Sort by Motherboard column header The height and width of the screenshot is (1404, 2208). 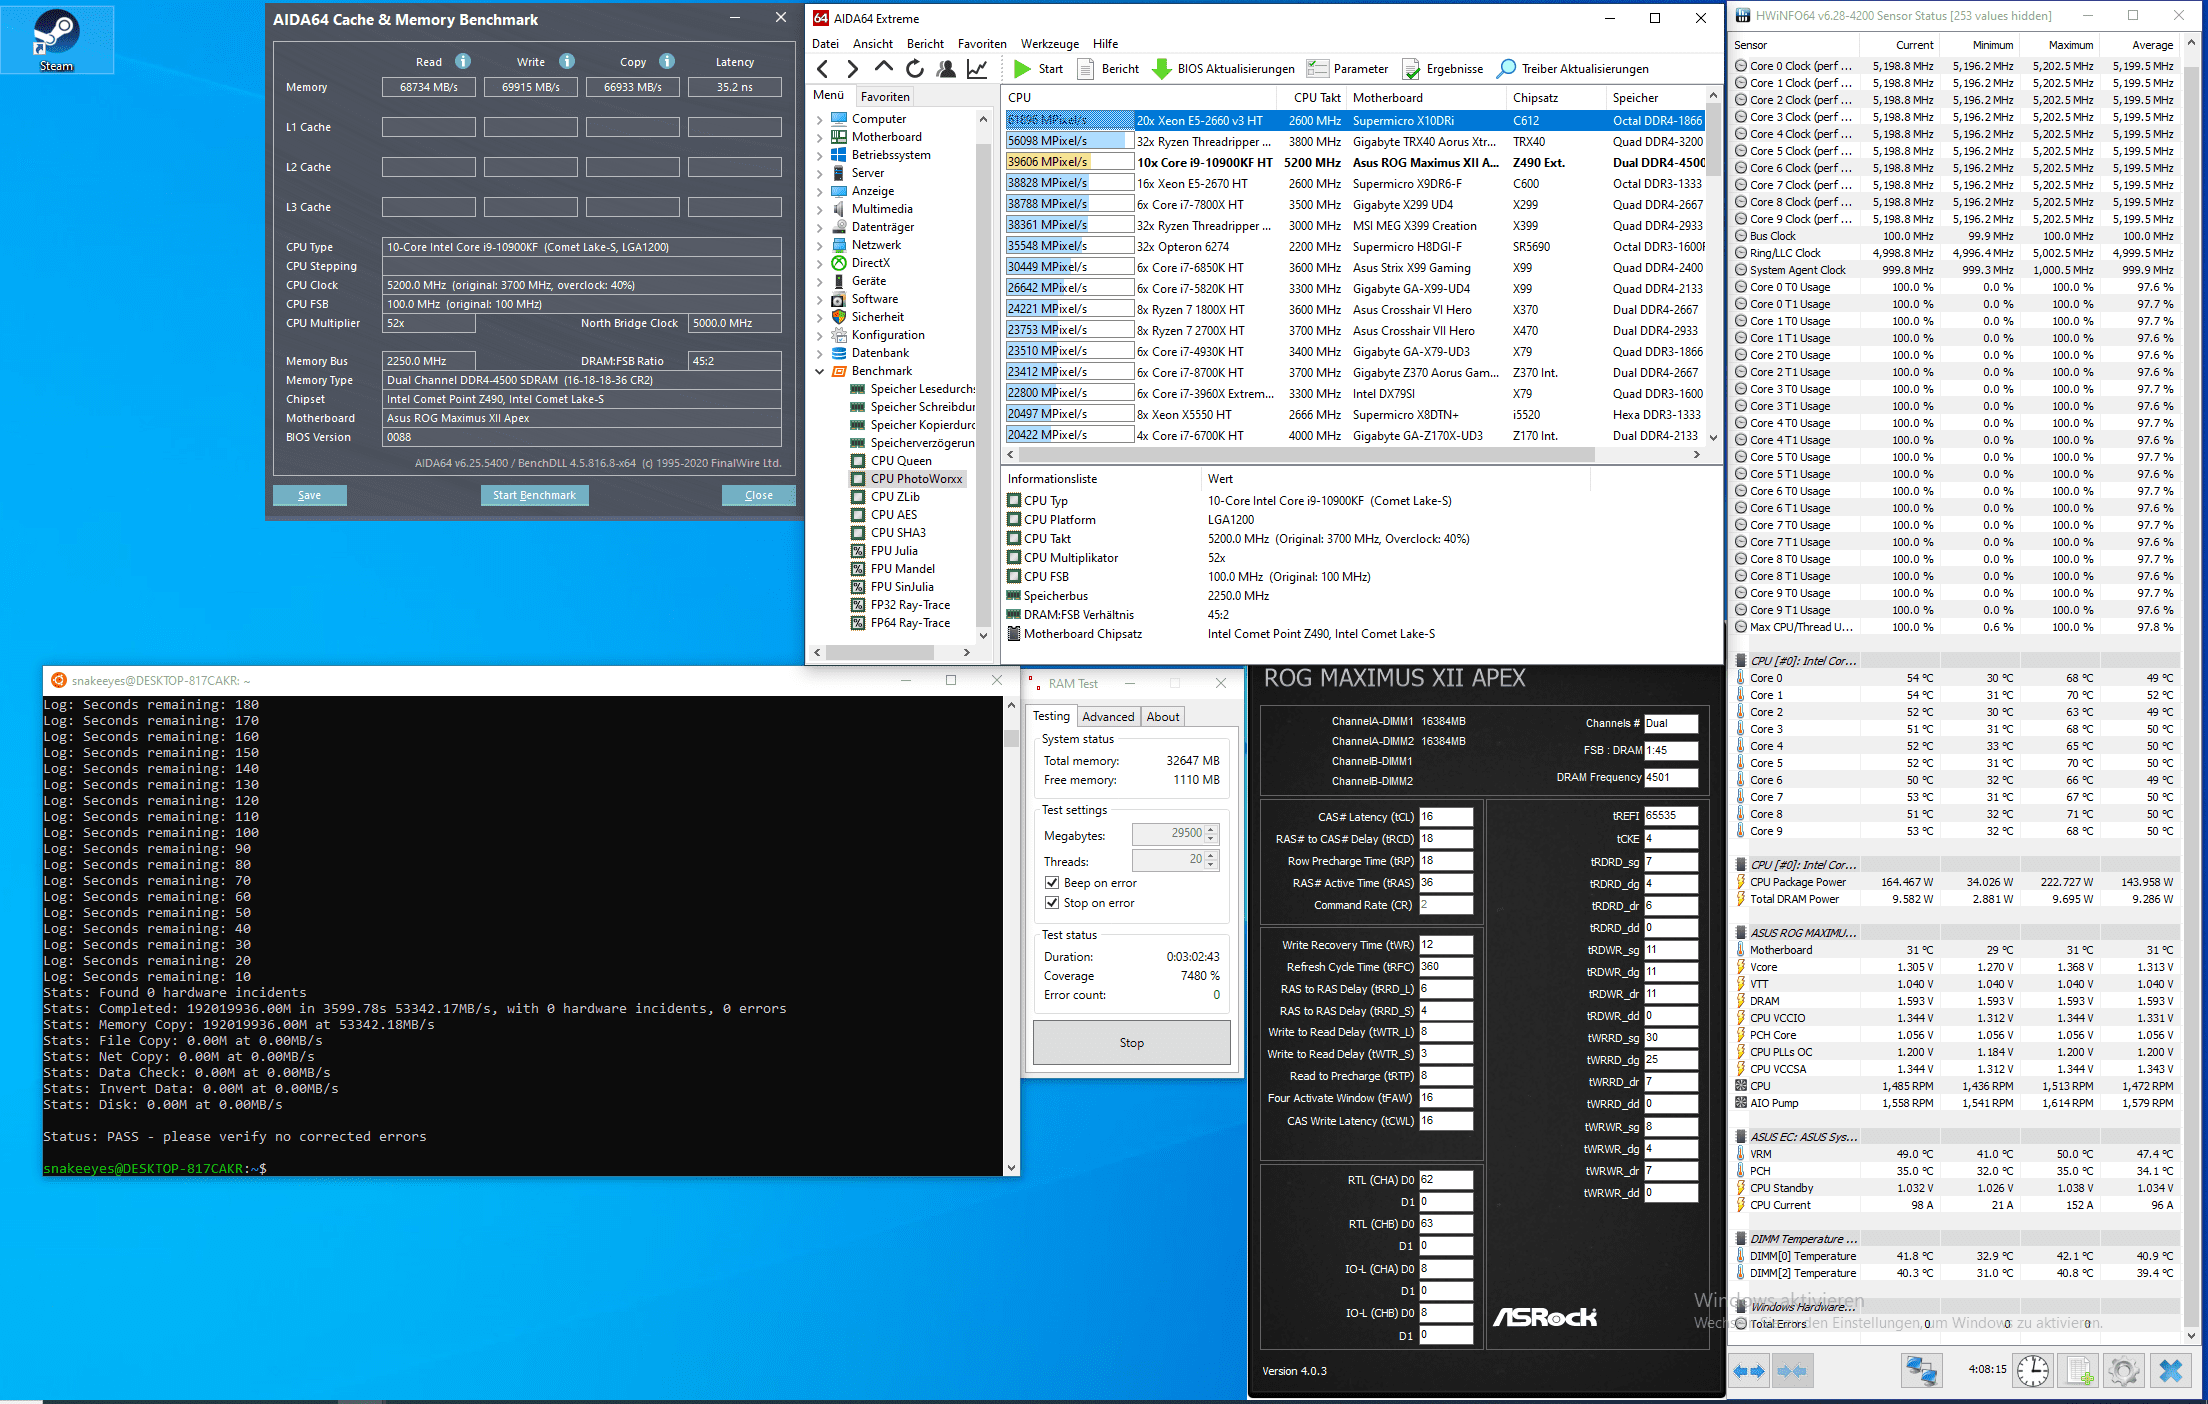(x=1426, y=98)
